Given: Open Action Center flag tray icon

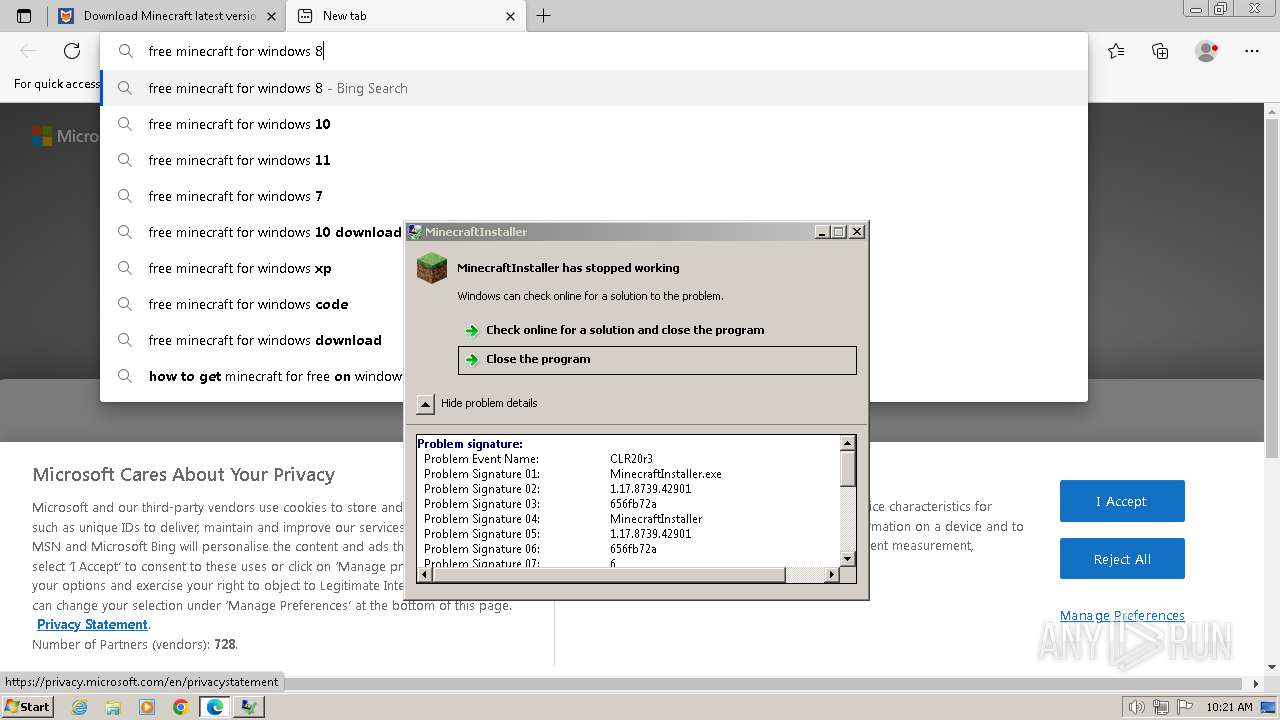Looking at the screenshot, I should coord(1183,707).
